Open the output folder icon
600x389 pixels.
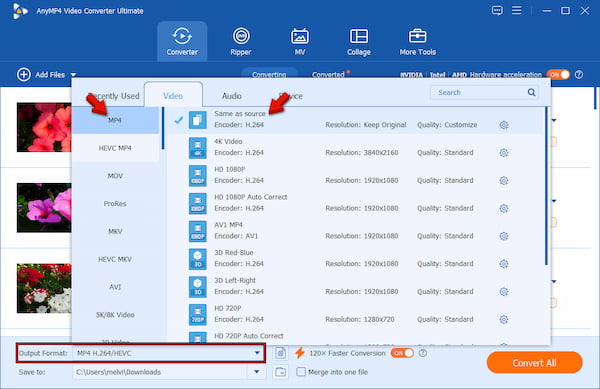point(280,372)
